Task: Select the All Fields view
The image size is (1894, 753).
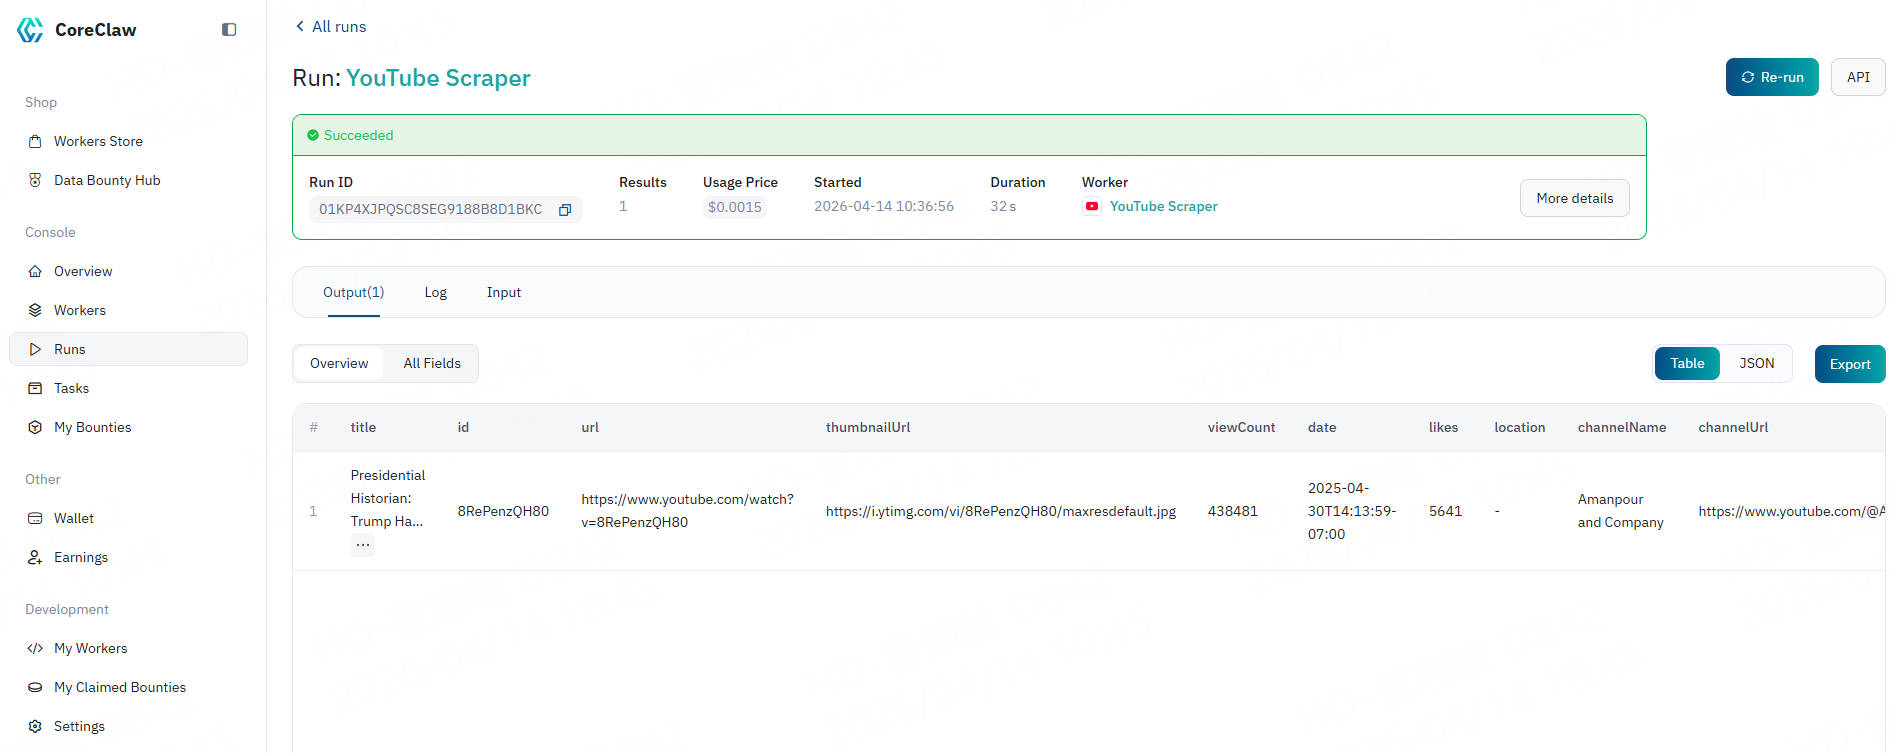Action: [x=432, y=363]
